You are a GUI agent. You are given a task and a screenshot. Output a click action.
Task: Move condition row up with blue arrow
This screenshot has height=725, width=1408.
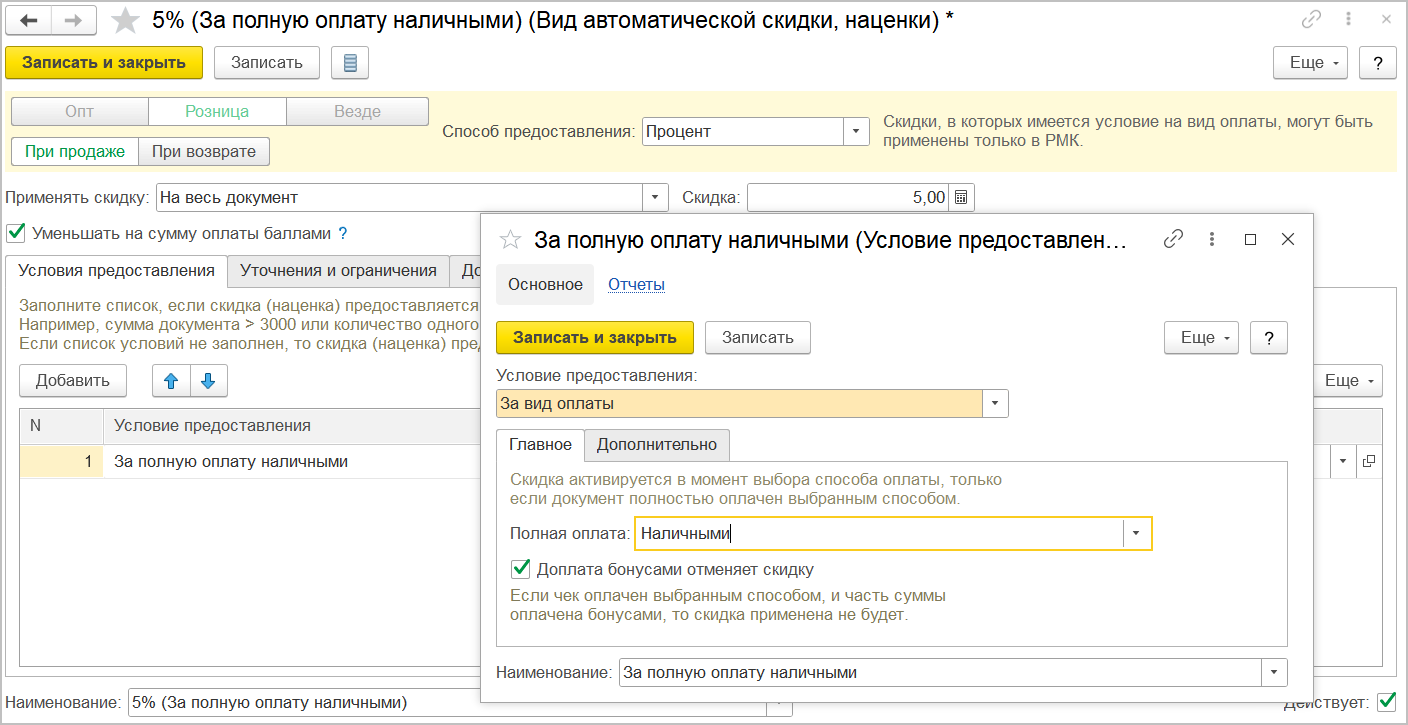[x=170, y=381]
